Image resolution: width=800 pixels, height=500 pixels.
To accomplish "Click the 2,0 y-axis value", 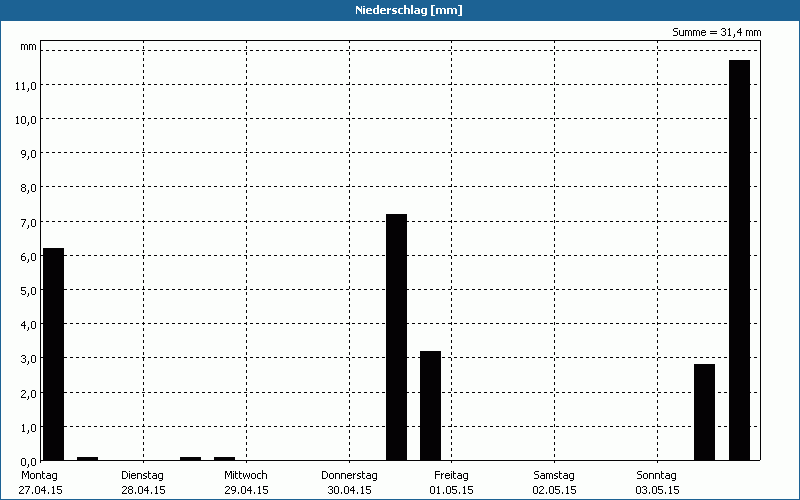I will [x=29, y=393].
